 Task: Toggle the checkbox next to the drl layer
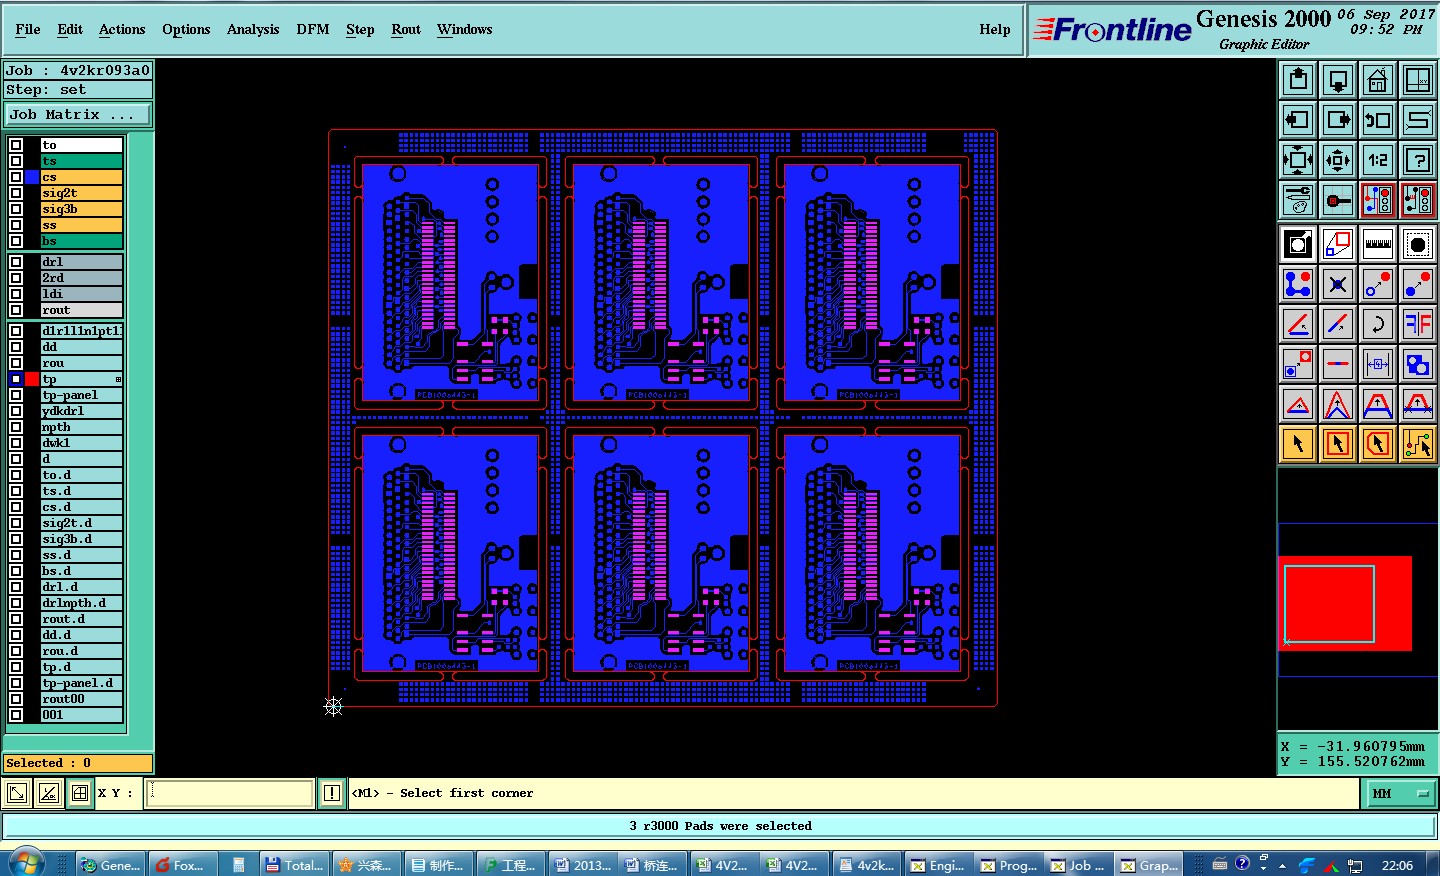tap(16, 262)
